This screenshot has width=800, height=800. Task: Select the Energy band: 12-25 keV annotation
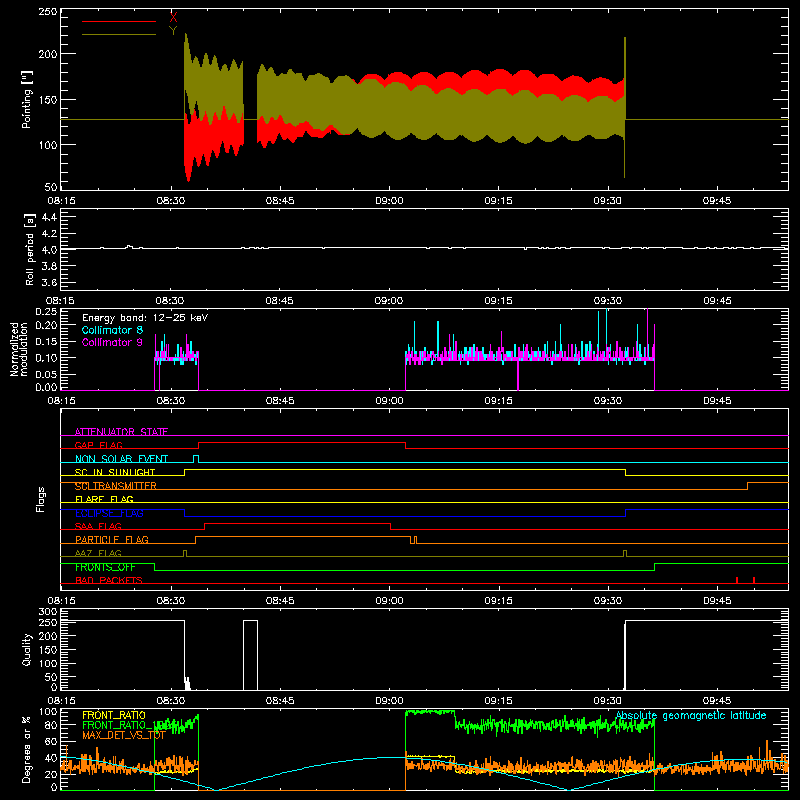(x=145, y=318)
